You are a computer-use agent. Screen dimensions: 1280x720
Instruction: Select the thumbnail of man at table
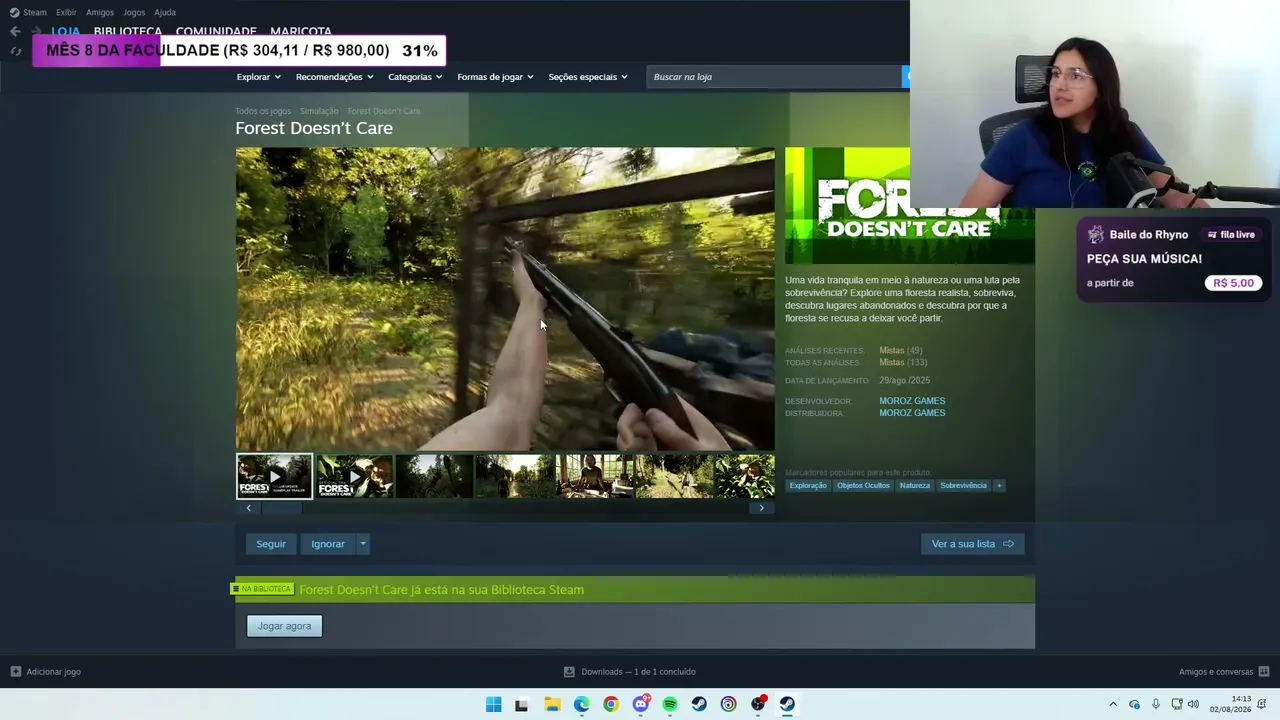coord(595,476)
